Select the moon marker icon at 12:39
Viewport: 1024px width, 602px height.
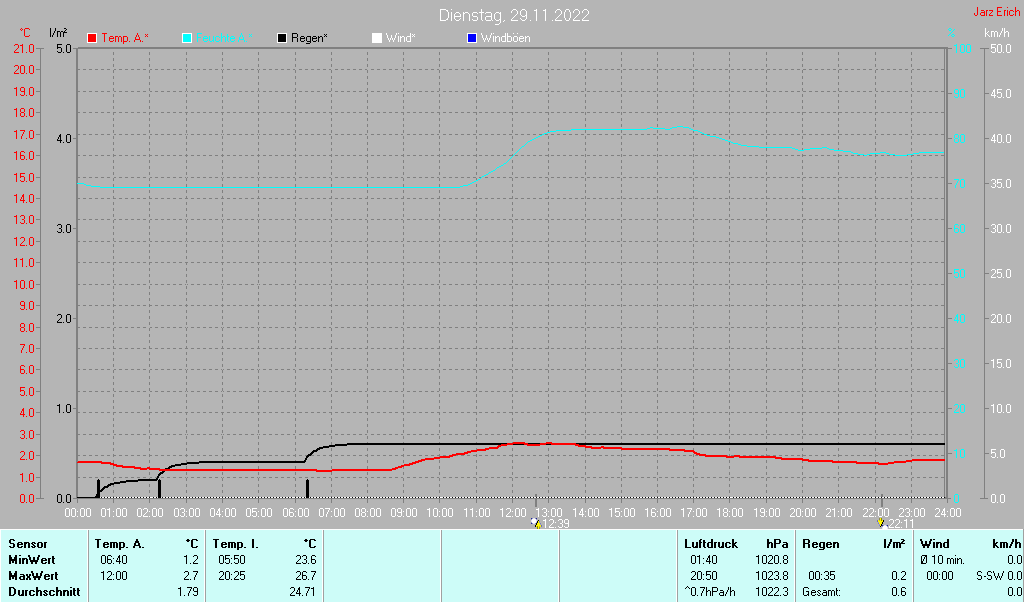536,523
